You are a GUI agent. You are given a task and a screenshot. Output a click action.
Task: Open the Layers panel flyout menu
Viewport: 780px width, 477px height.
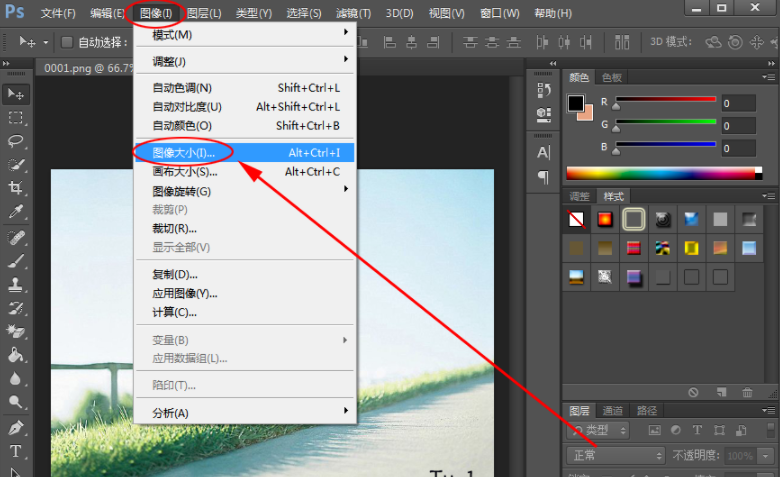pyautogui.click(x=769, y=410)
